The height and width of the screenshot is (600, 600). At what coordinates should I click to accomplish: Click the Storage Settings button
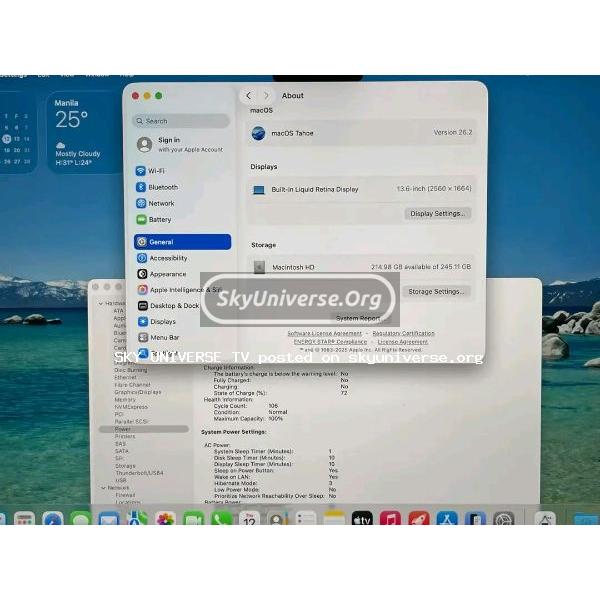tap(437, 292)
